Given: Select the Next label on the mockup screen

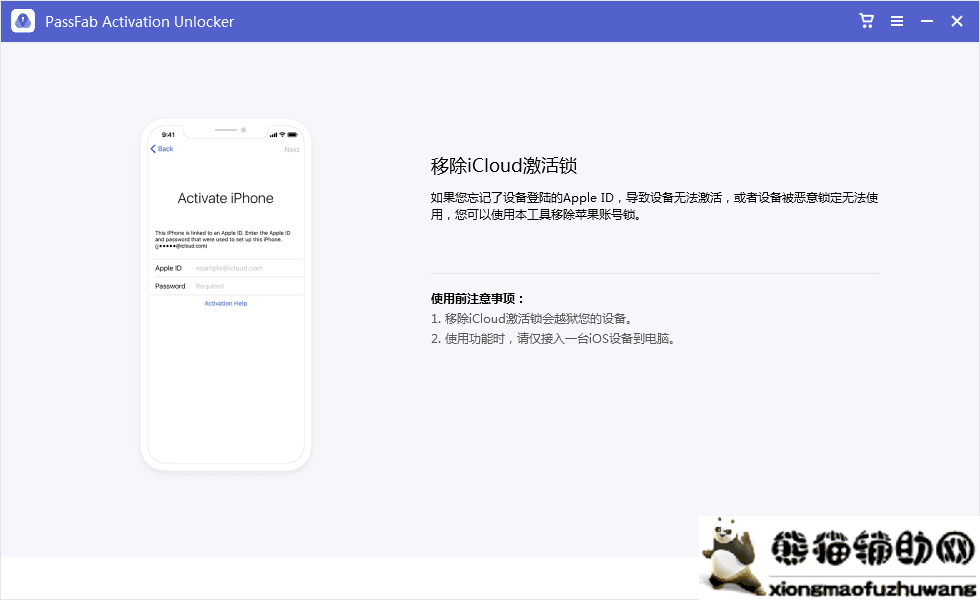Looking at the screenshot, I should pyautogui.click(x=292, y=148).
